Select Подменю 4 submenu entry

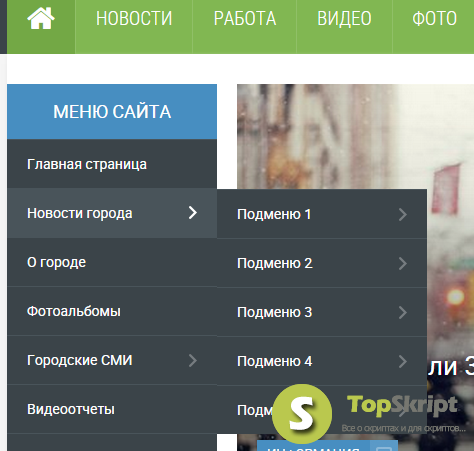(x=322, y=361)
